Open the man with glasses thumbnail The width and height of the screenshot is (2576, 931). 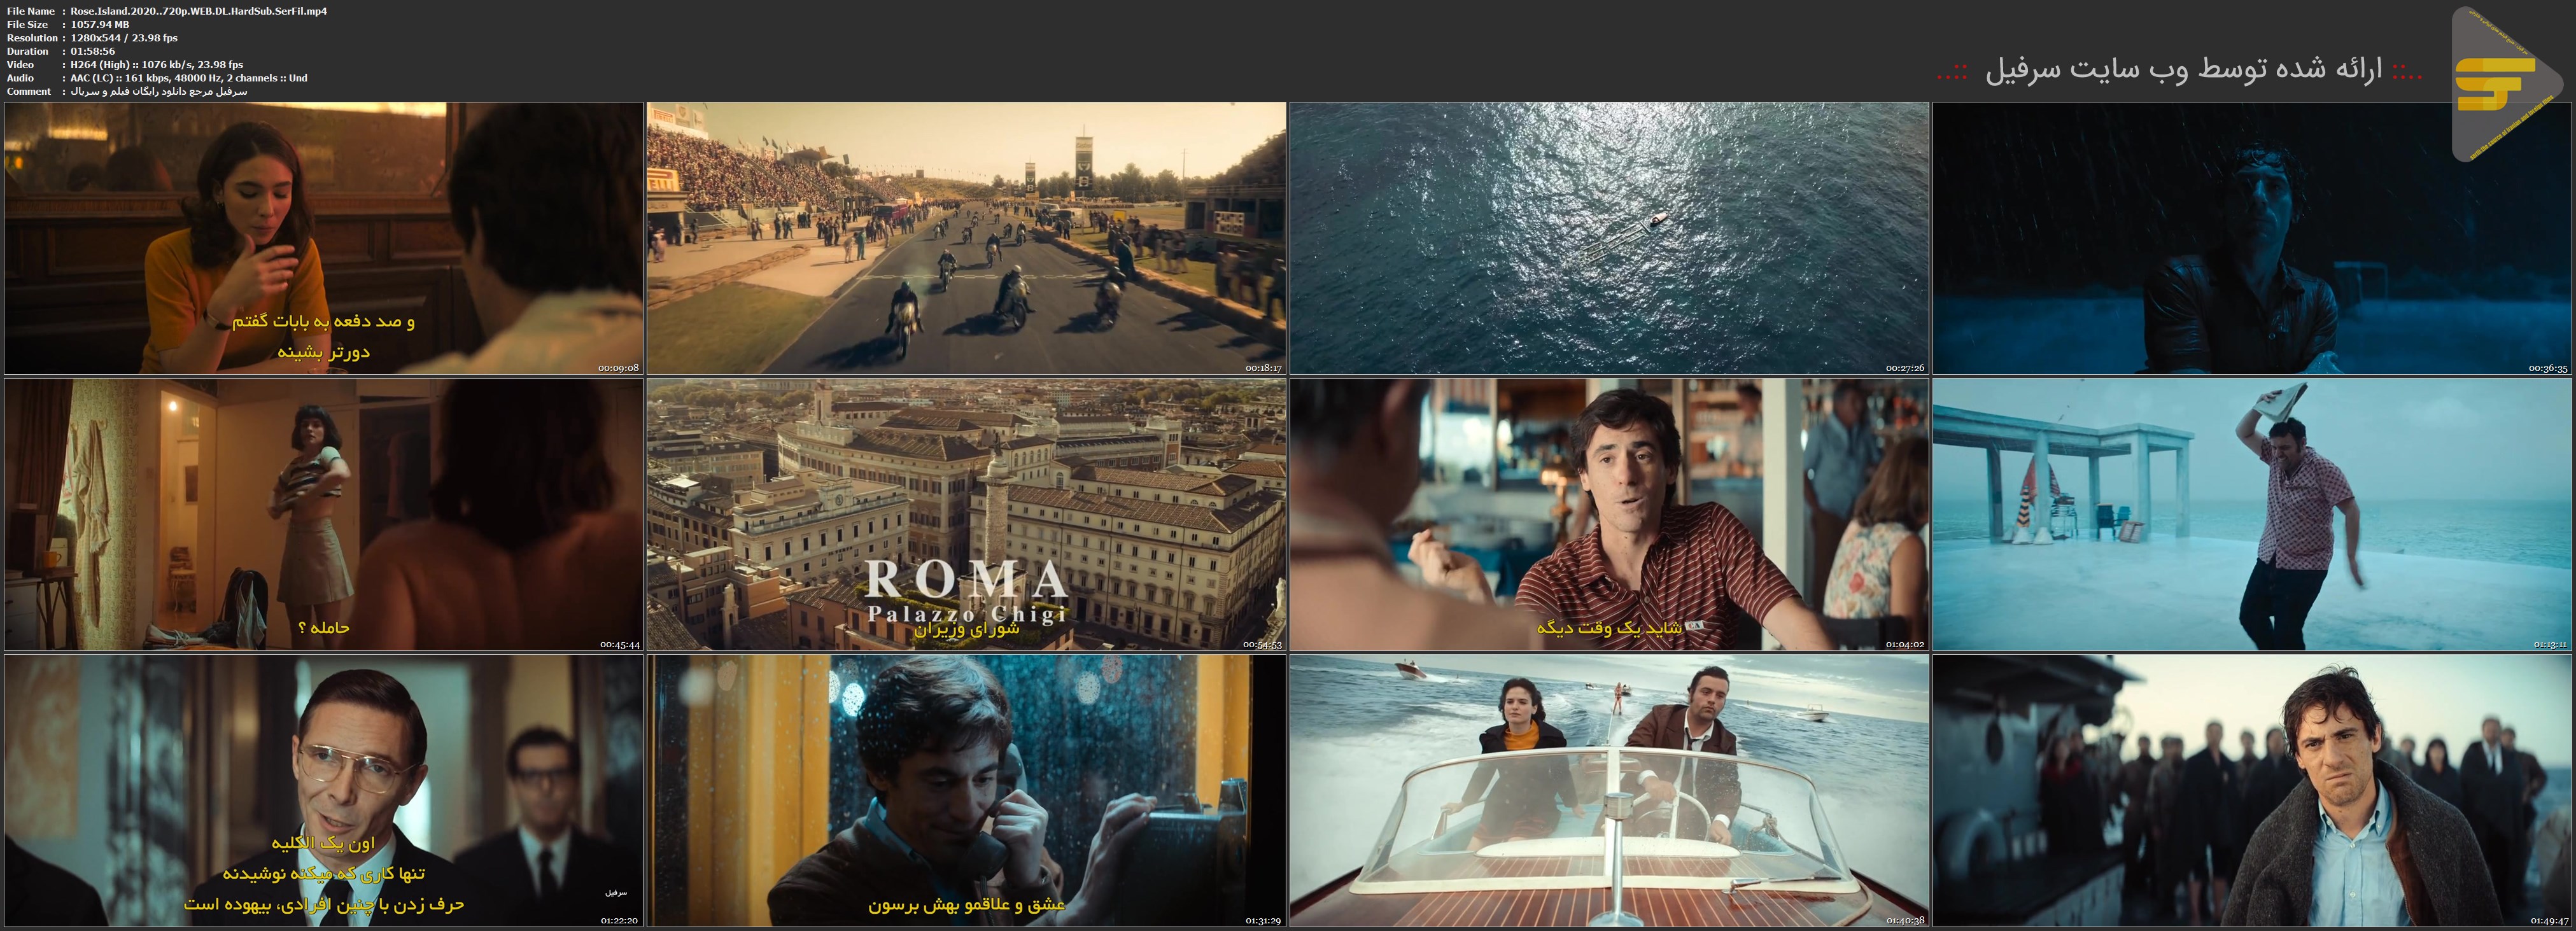click(323, 790)
